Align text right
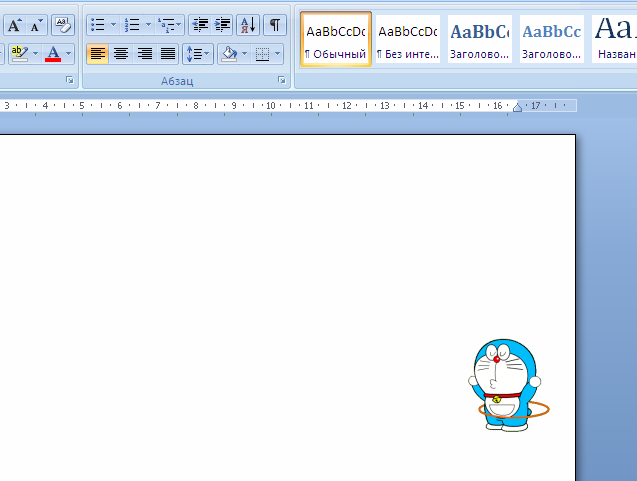This screenshot has height=481, width=637. tap(144, 54)
